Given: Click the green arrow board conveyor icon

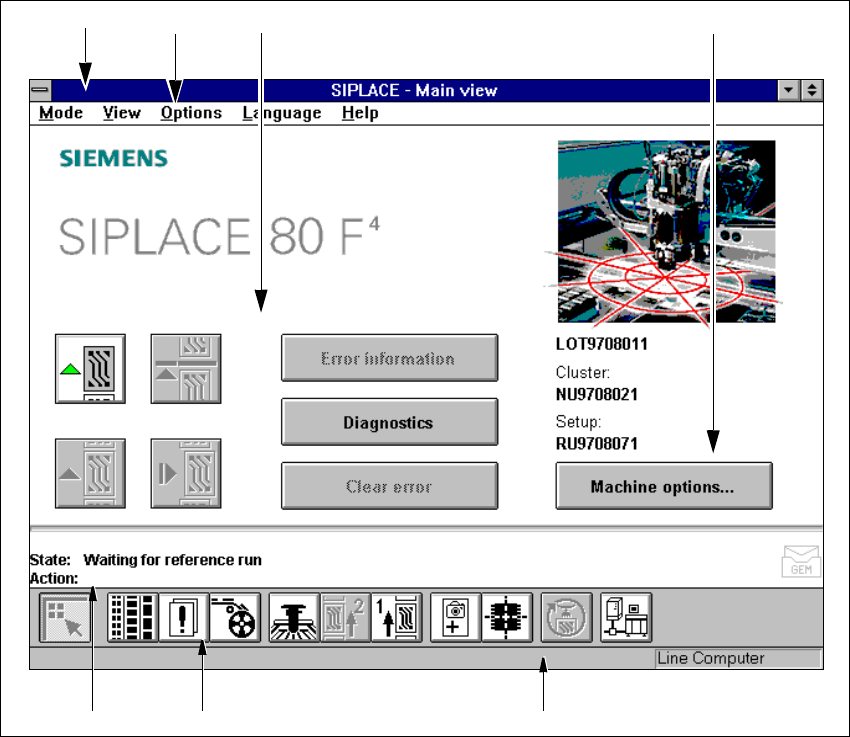Looking at the screenshot, I should click(90, 368).
